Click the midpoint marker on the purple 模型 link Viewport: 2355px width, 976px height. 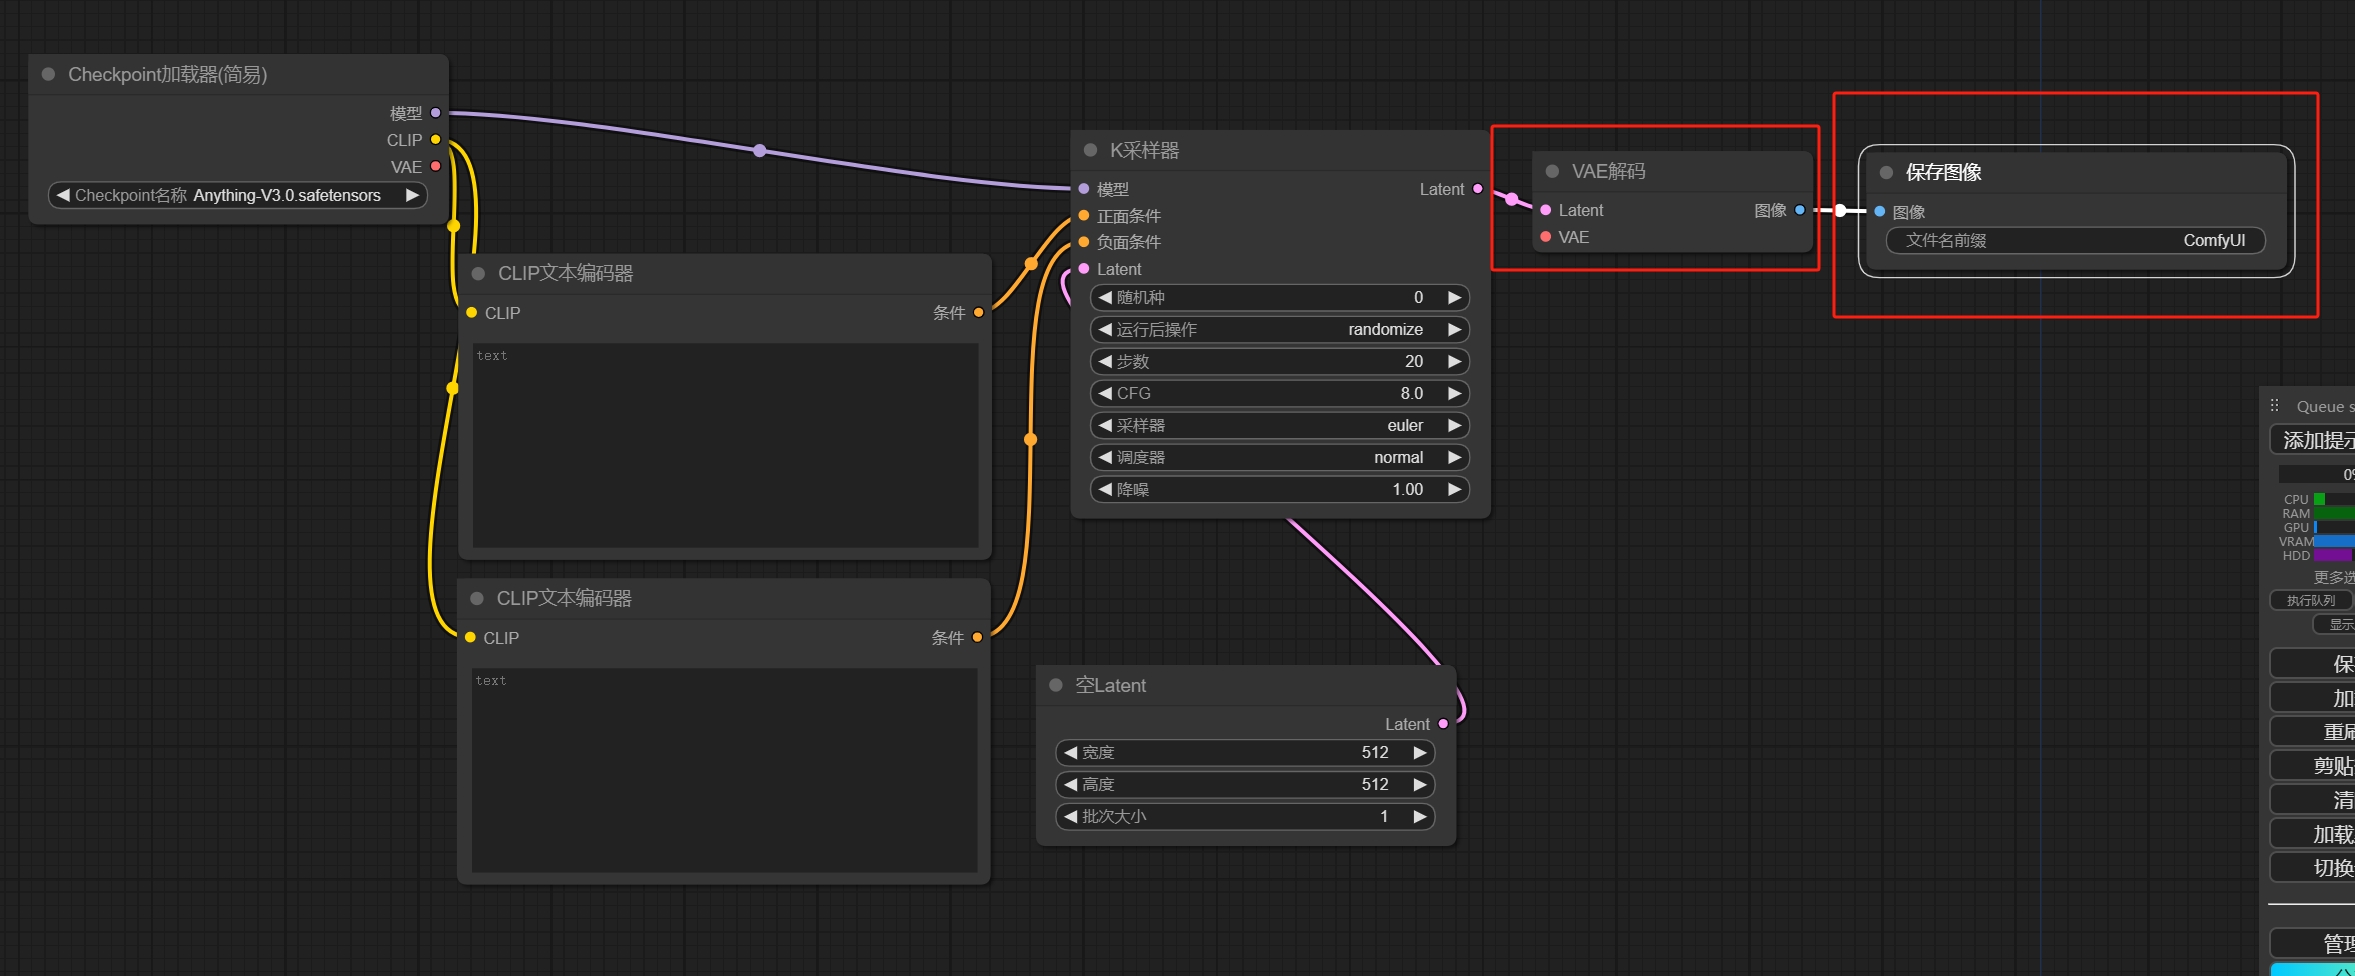click(760, 151)
